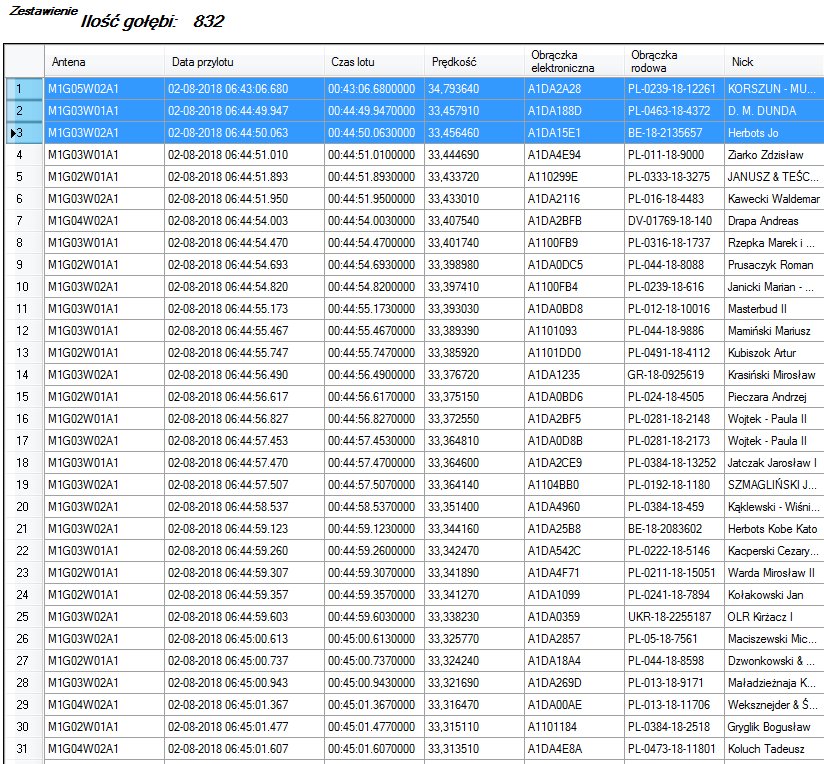Sort by the Antena column header

104,61
